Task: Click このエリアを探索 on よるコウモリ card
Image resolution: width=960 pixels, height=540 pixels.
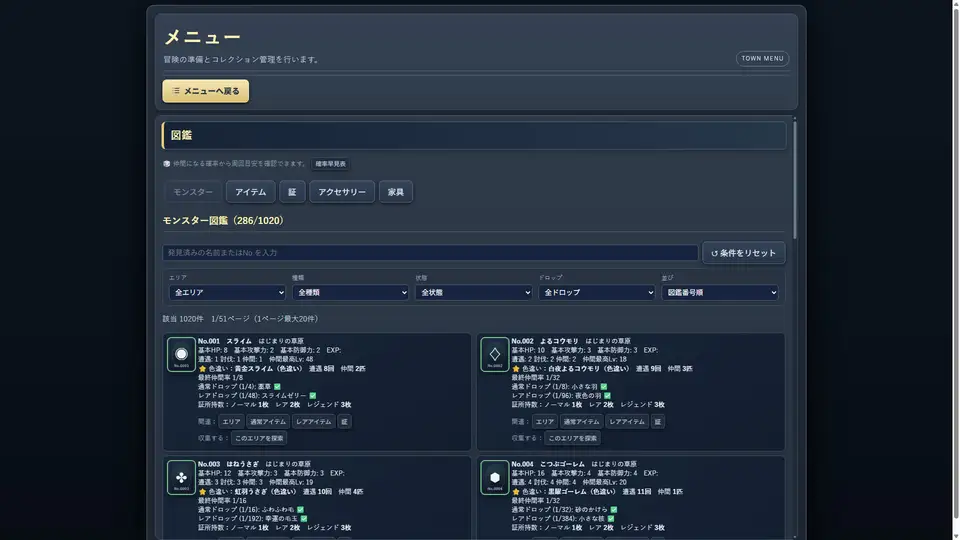Action: tap(572, 438)
